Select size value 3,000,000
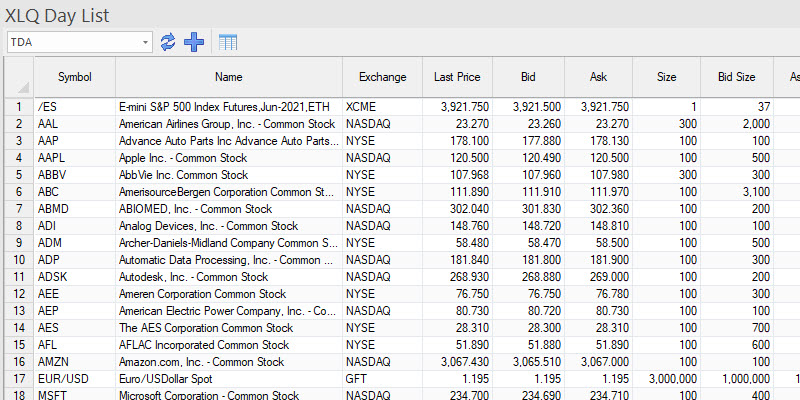 tap(666, 379)
